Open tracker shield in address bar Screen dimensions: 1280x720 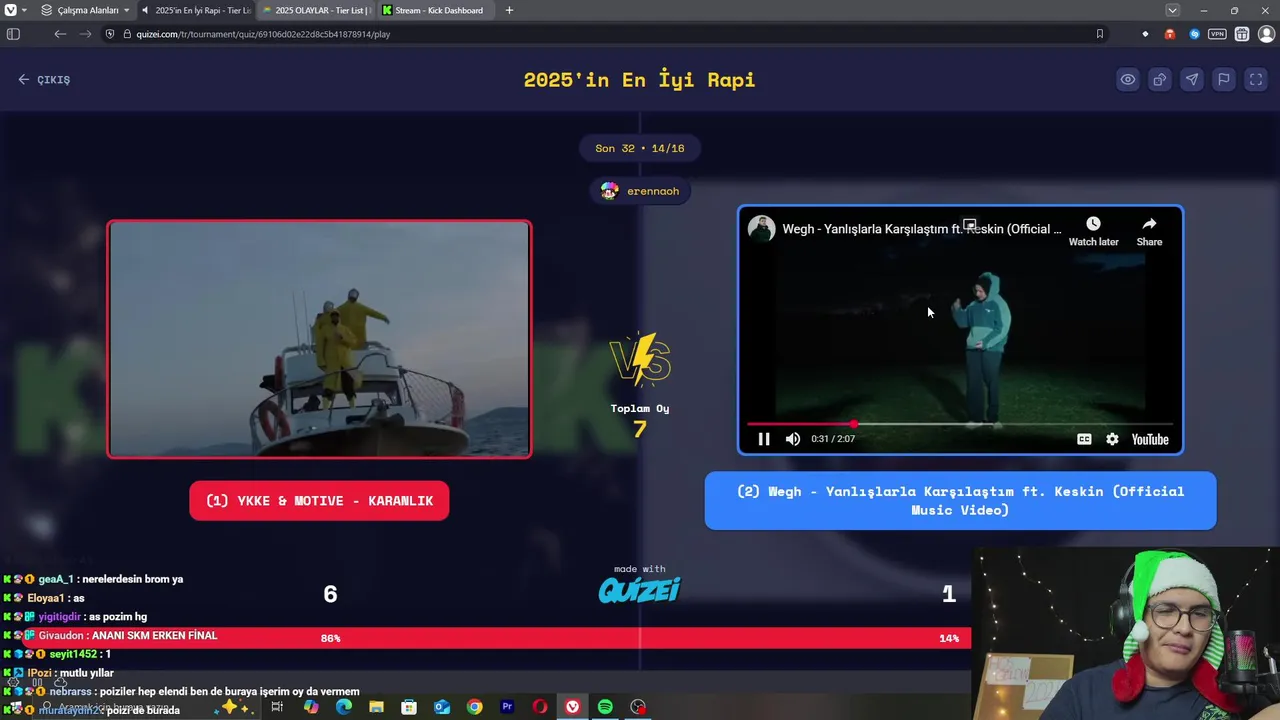tap(111, 34)
